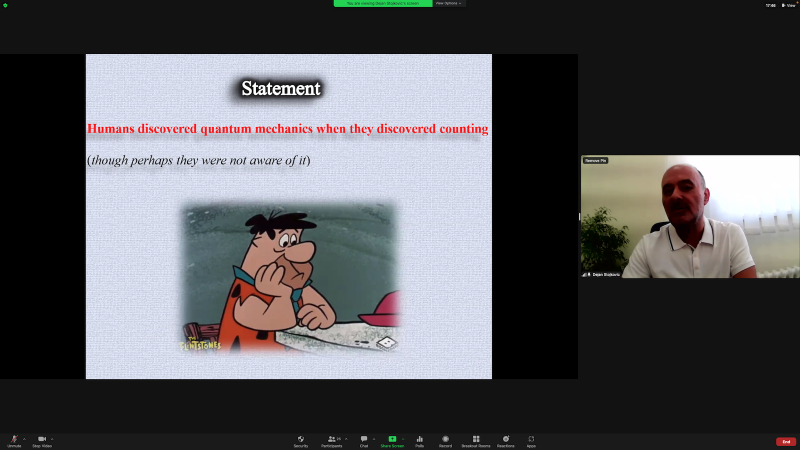Click the red End meeting button
This screenshot has height=450, width=800.
coord(786,442)
